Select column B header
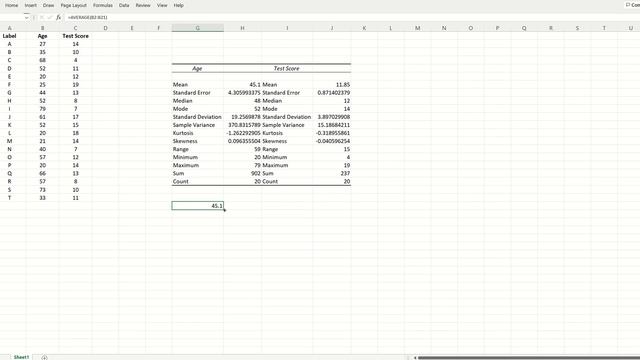640x360 pixels. 42,28
